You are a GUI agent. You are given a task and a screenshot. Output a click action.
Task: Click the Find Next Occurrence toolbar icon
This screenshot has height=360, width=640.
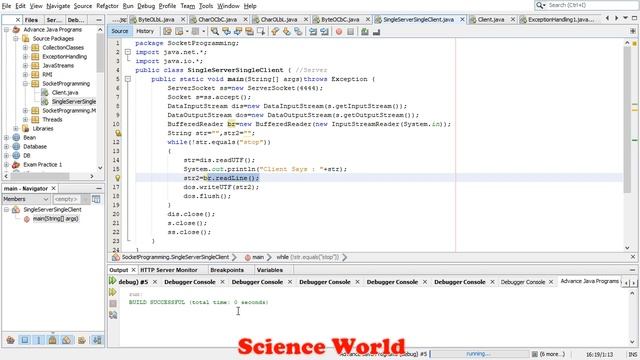click(238, 31)
